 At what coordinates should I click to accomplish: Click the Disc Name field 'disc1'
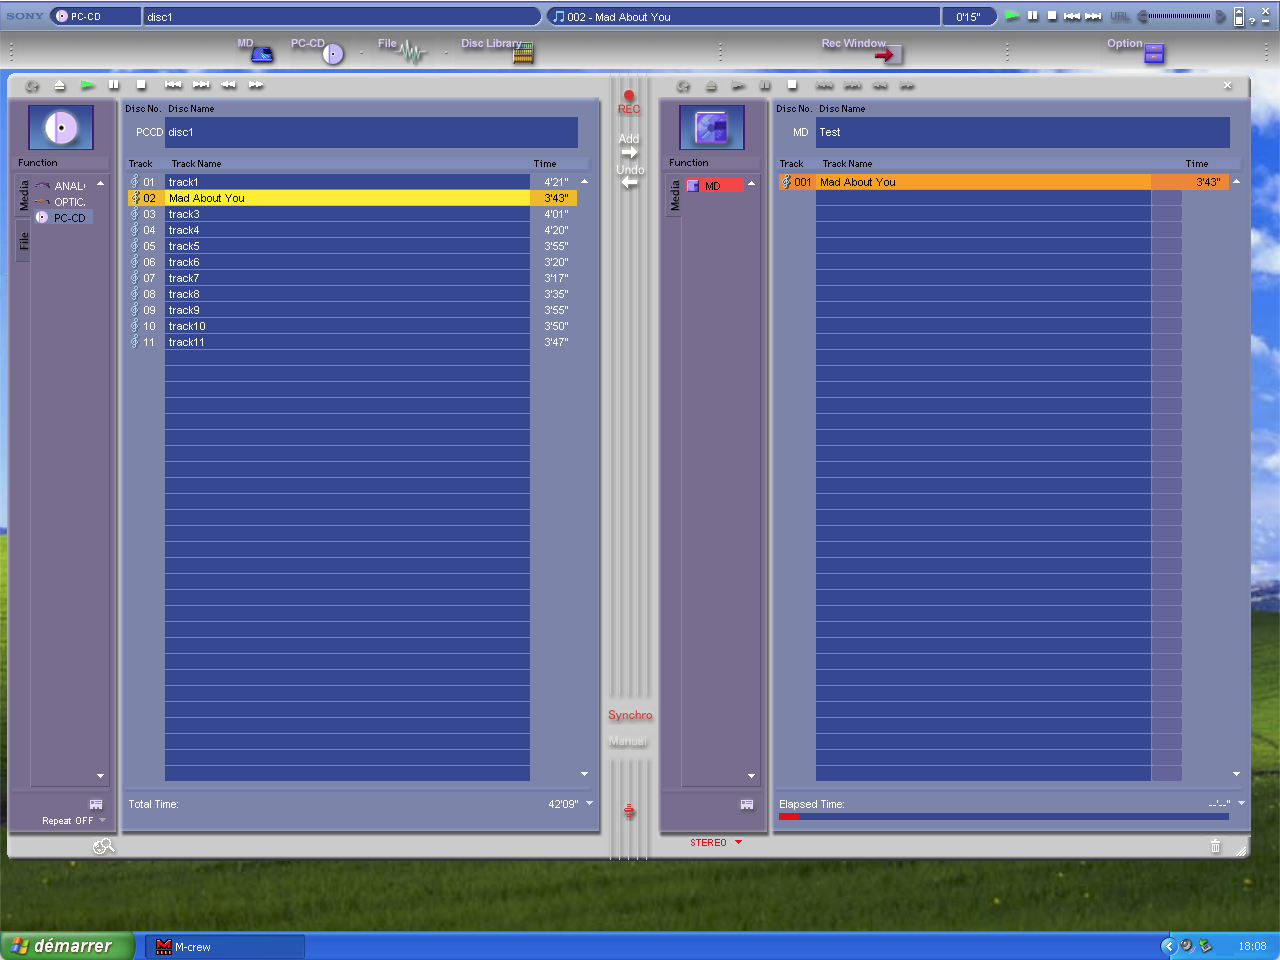tap(371, 132)
